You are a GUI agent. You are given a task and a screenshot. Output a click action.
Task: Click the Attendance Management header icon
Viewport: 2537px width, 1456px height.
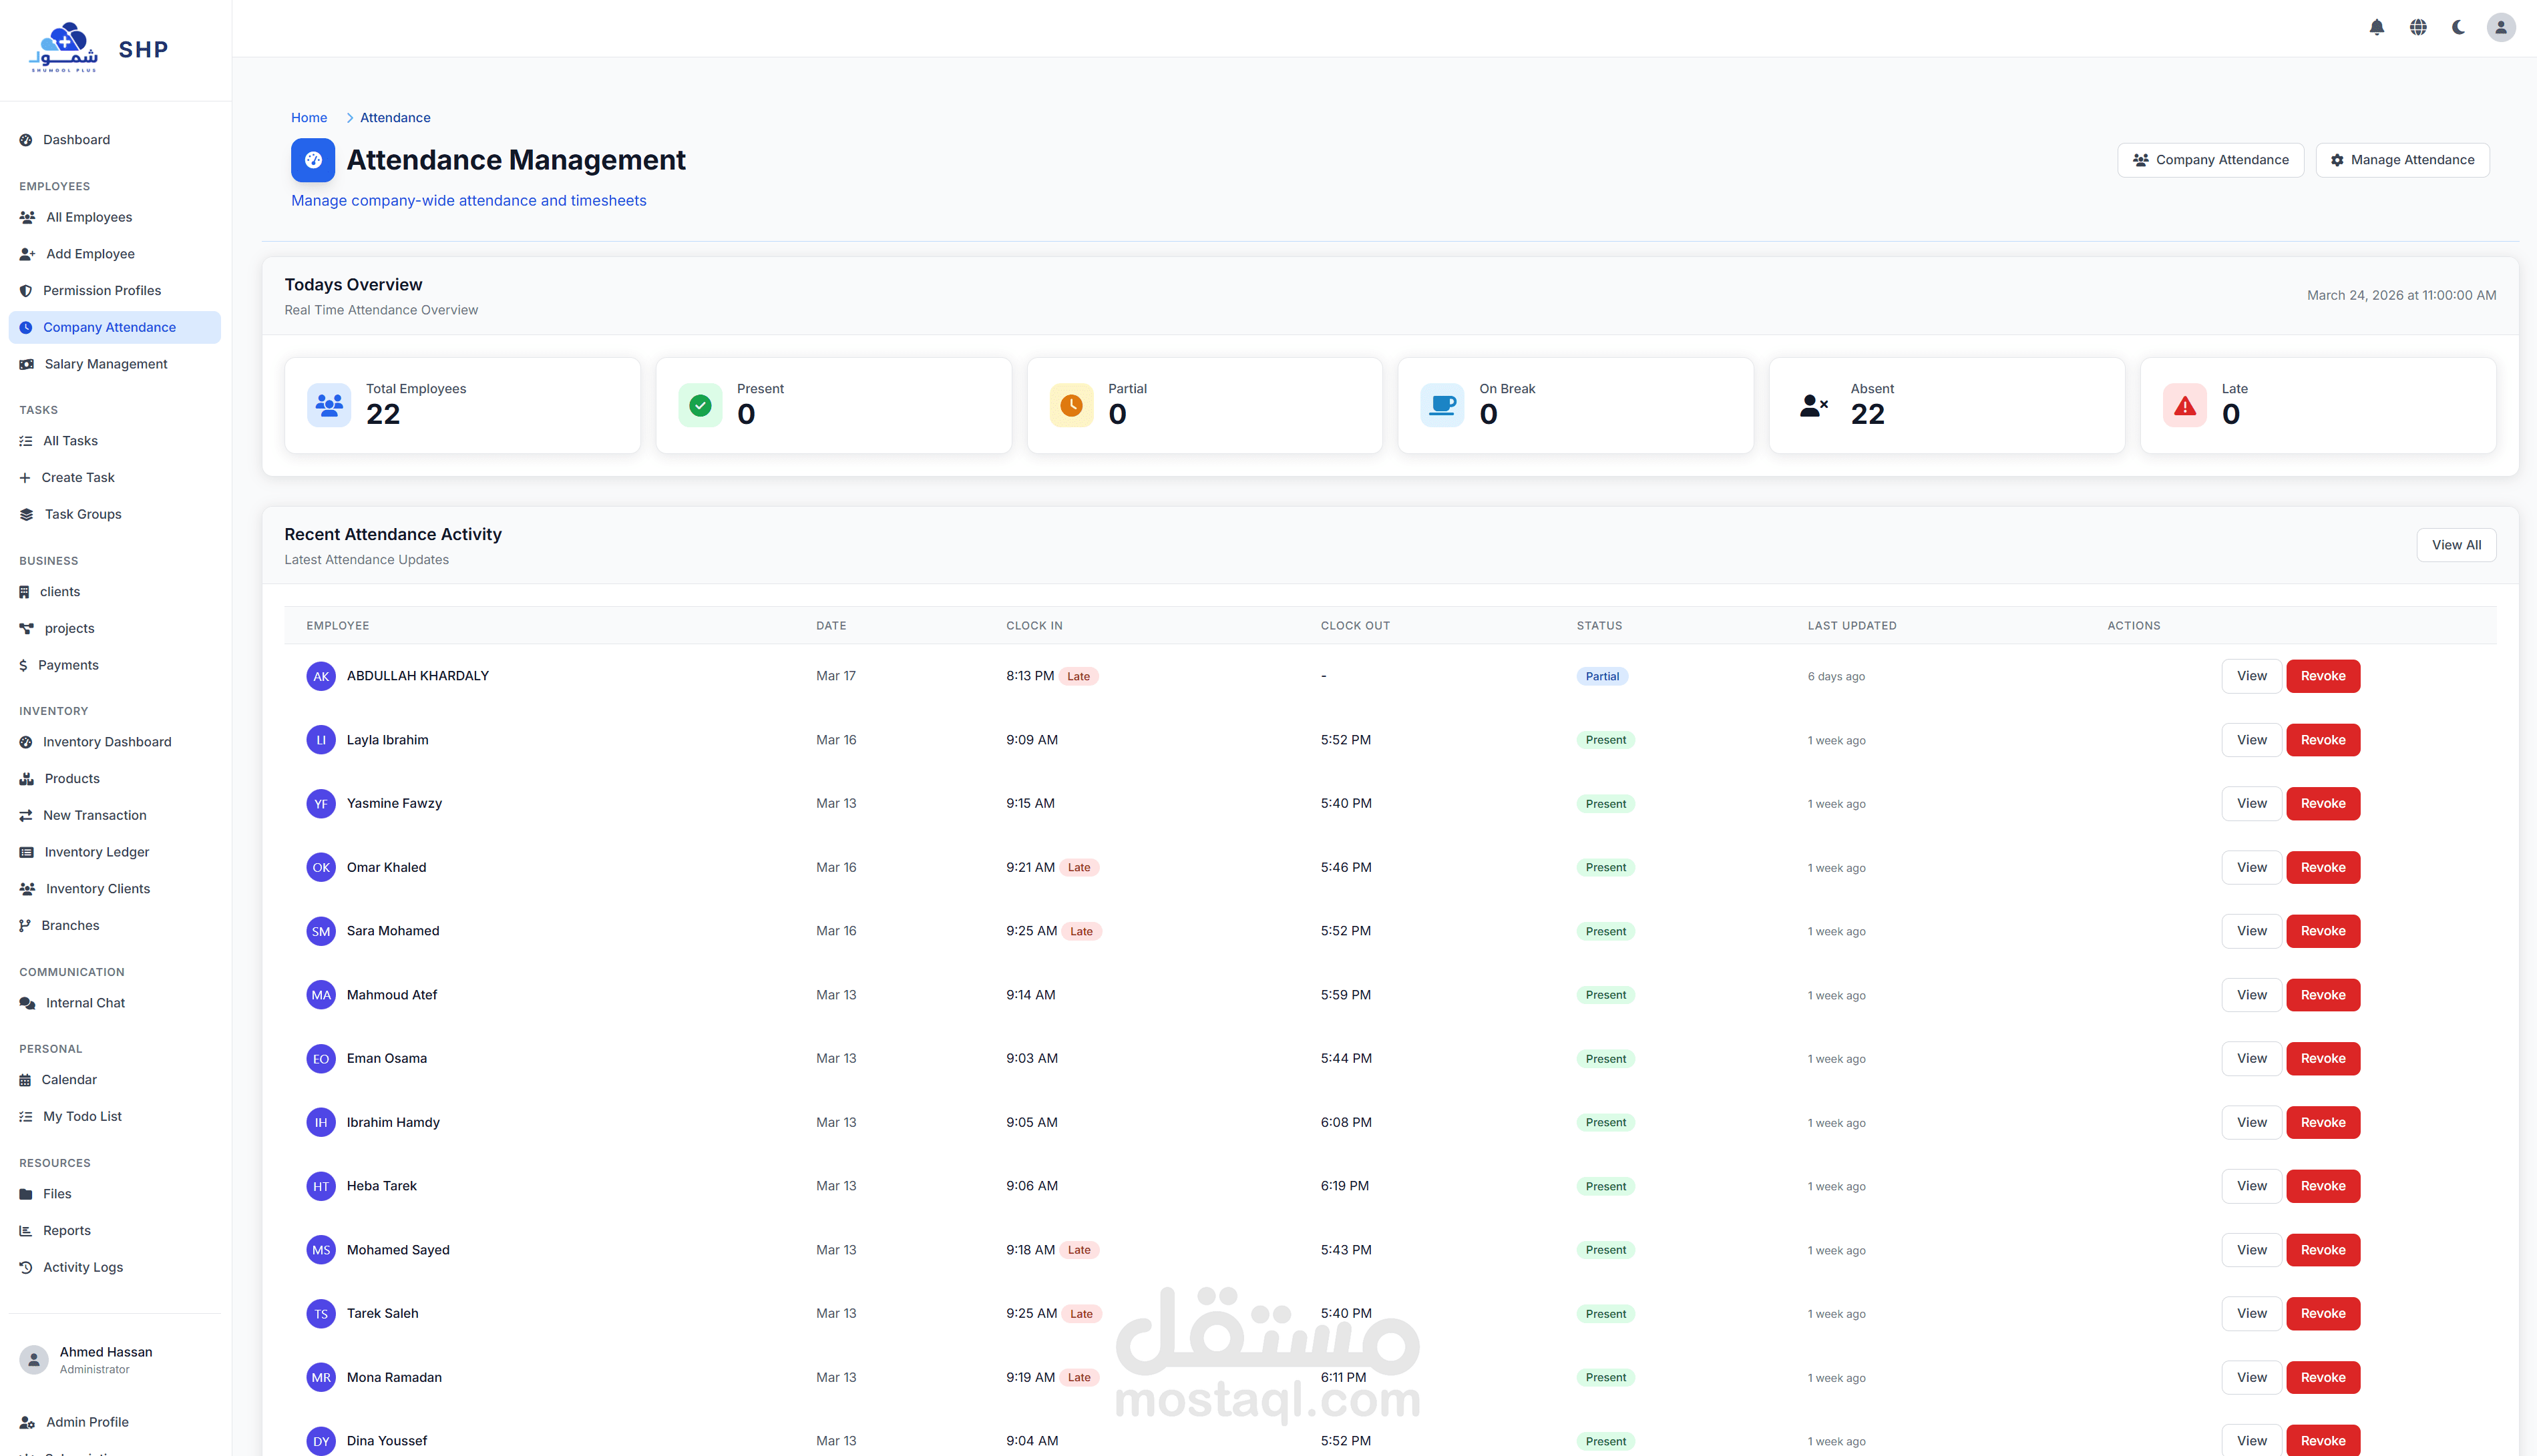313,160
